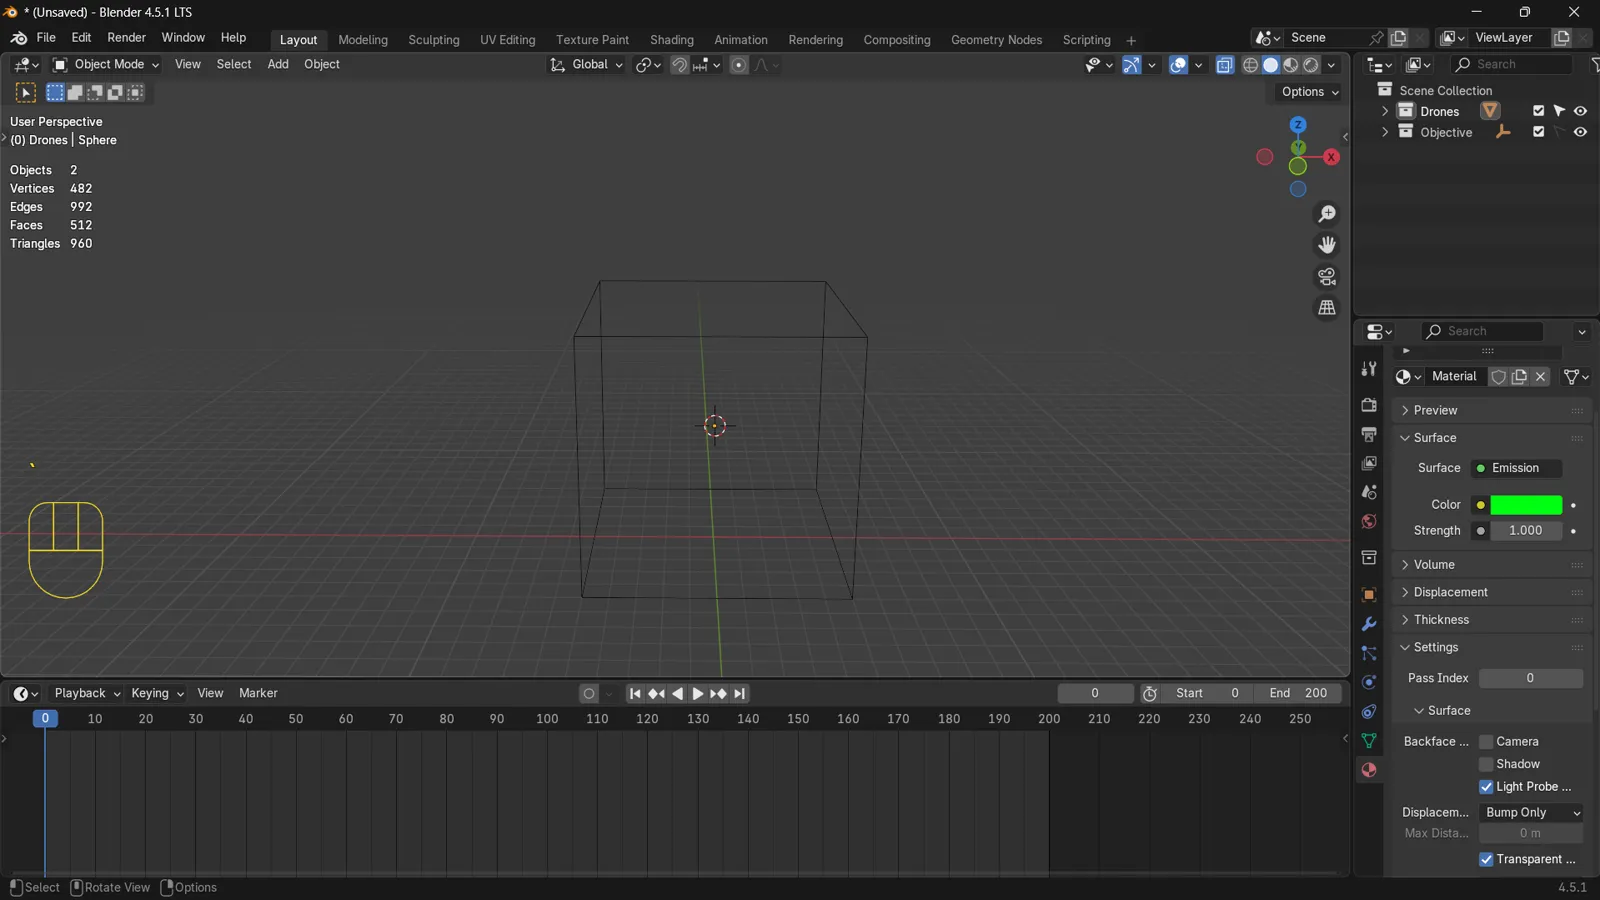The image size is (1600, 900).
Task: Open the Object Mode dropdown
Action: (x=106, y=65)
